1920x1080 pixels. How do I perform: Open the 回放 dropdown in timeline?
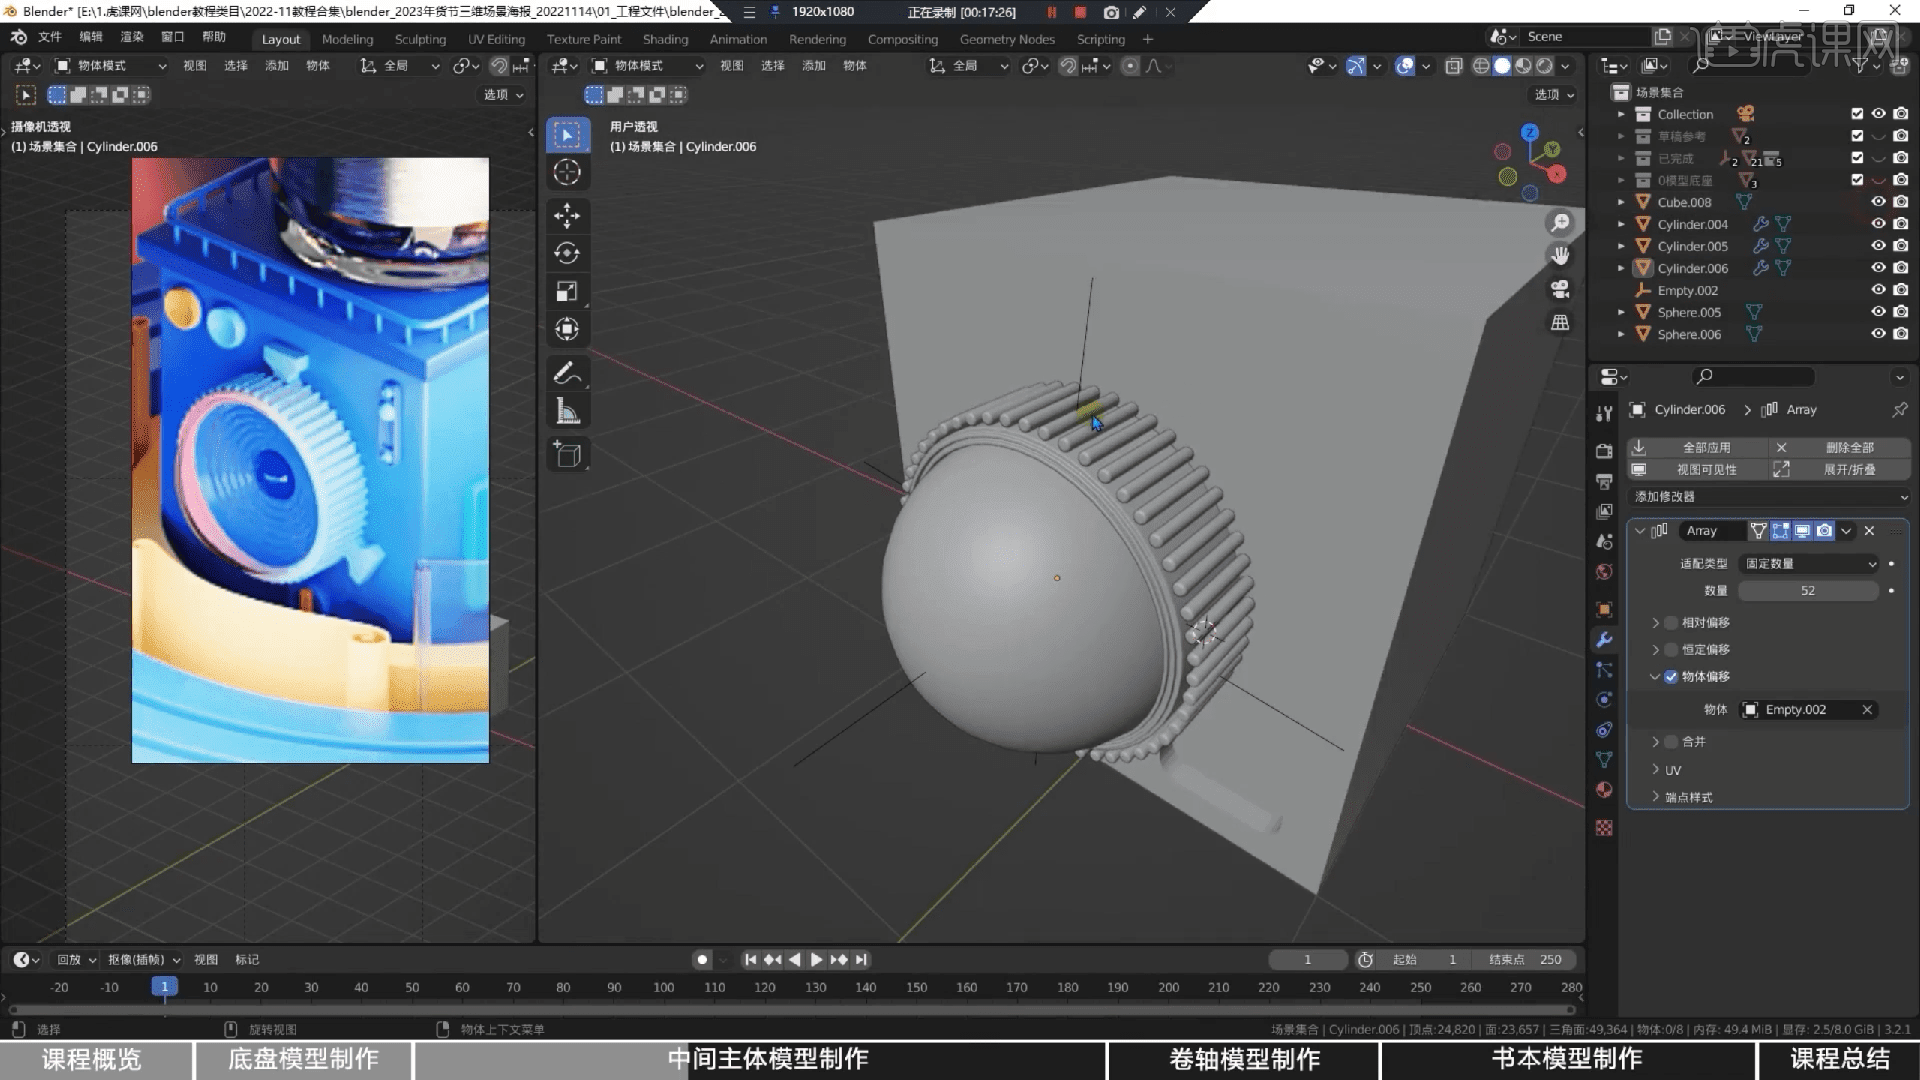(76, 959)
